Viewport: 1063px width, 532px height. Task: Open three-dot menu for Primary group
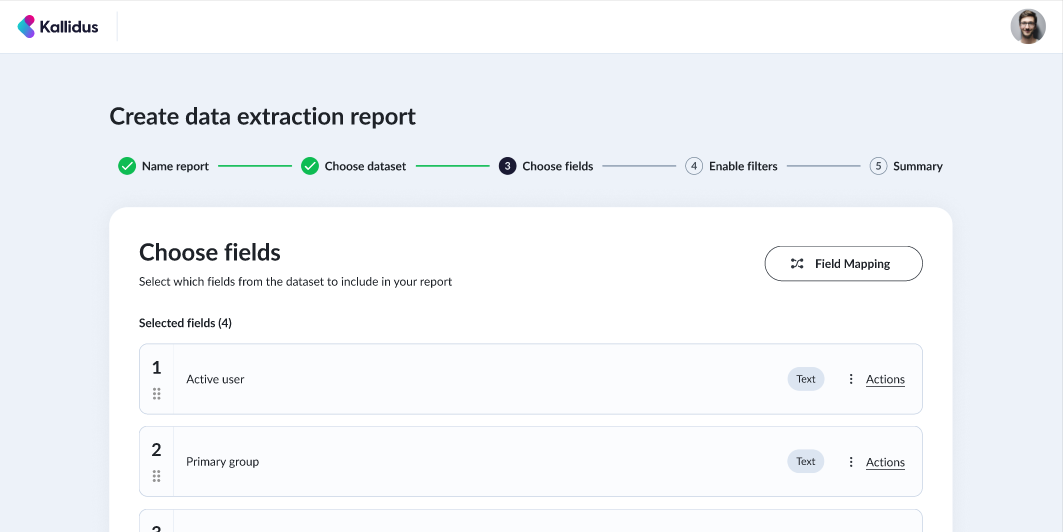851,462
